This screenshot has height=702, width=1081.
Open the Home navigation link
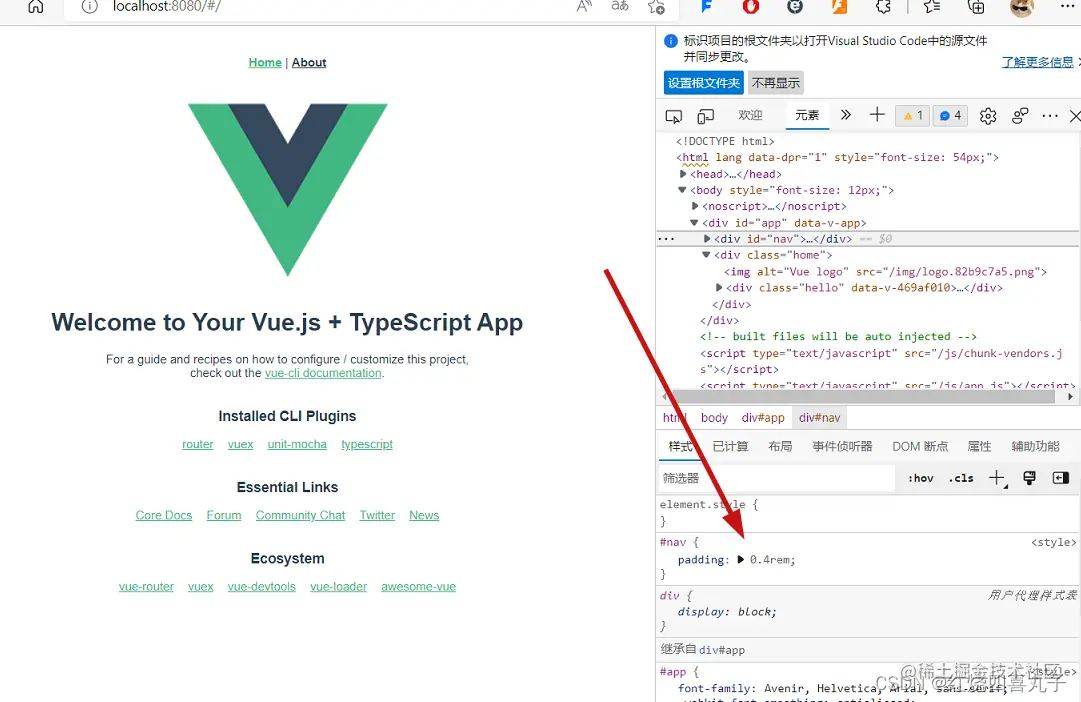[265, 62]
